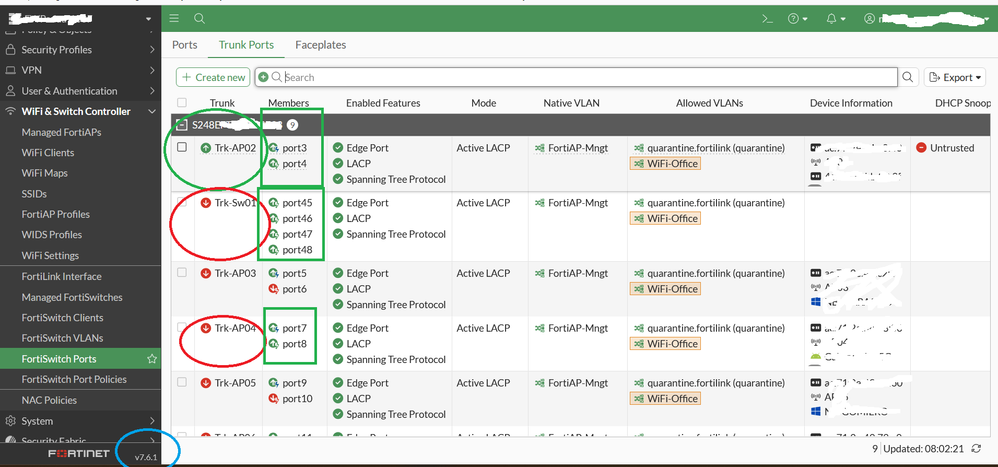
Task: Click into the trunk ports search field
Action: tap(588, 77)
